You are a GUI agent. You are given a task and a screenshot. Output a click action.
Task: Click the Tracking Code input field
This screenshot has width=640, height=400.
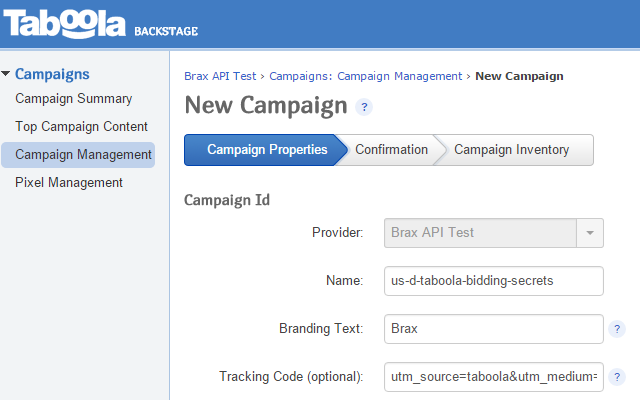(494, 377)
